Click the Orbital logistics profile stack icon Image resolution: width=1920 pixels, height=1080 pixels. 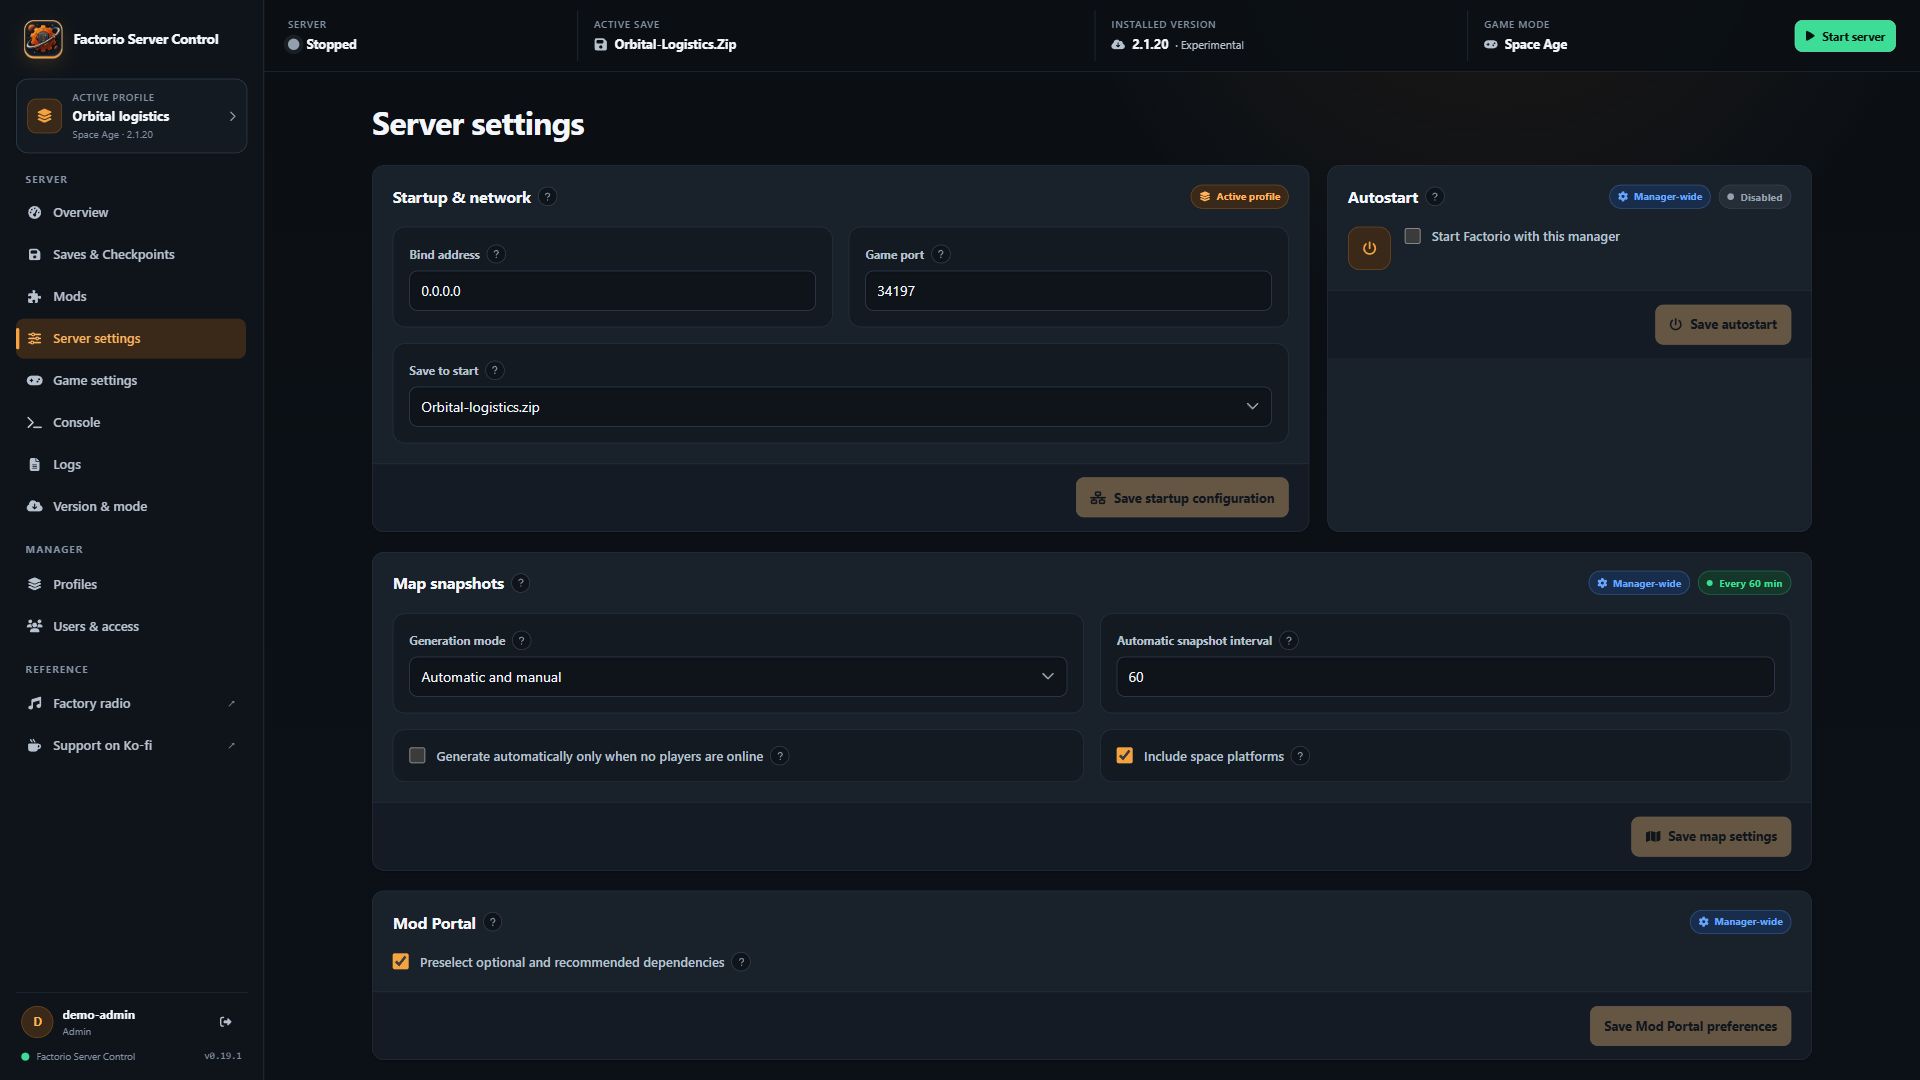[44, 116]
